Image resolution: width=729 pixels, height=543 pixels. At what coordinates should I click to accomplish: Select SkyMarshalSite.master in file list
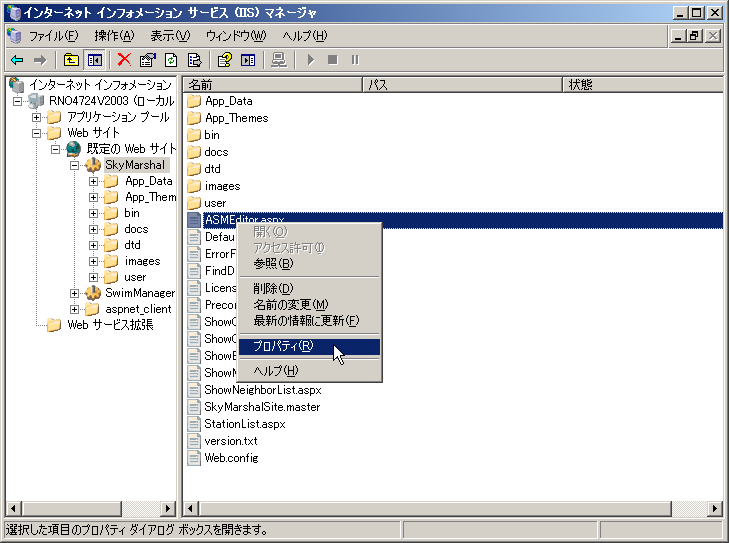(x=262, y=407)
